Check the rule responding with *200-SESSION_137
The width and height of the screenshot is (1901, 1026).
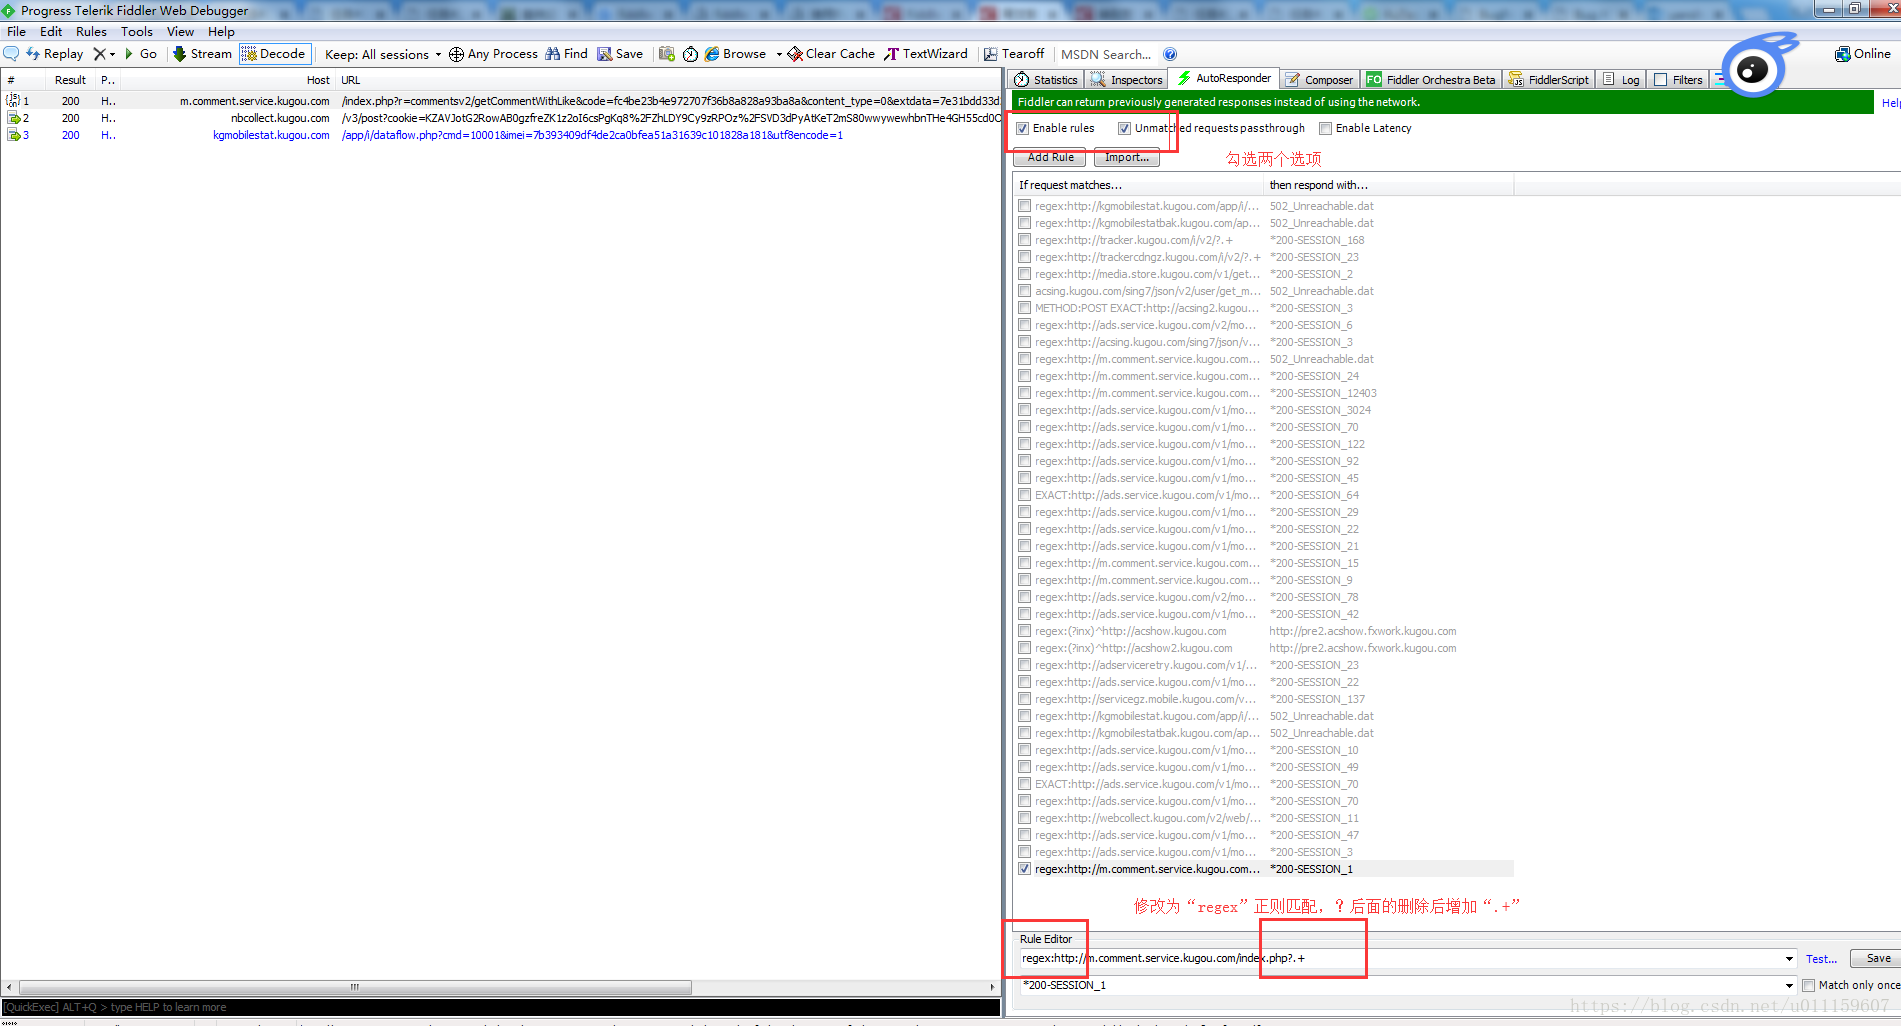click(x=1024, y=699)
